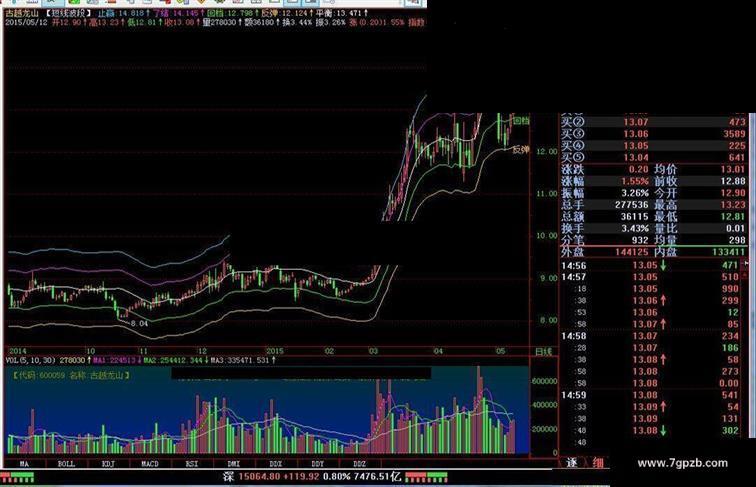Select the tick row with volume 302
The height and width of the screenshot is (487, 756).
tap(650, 431)
